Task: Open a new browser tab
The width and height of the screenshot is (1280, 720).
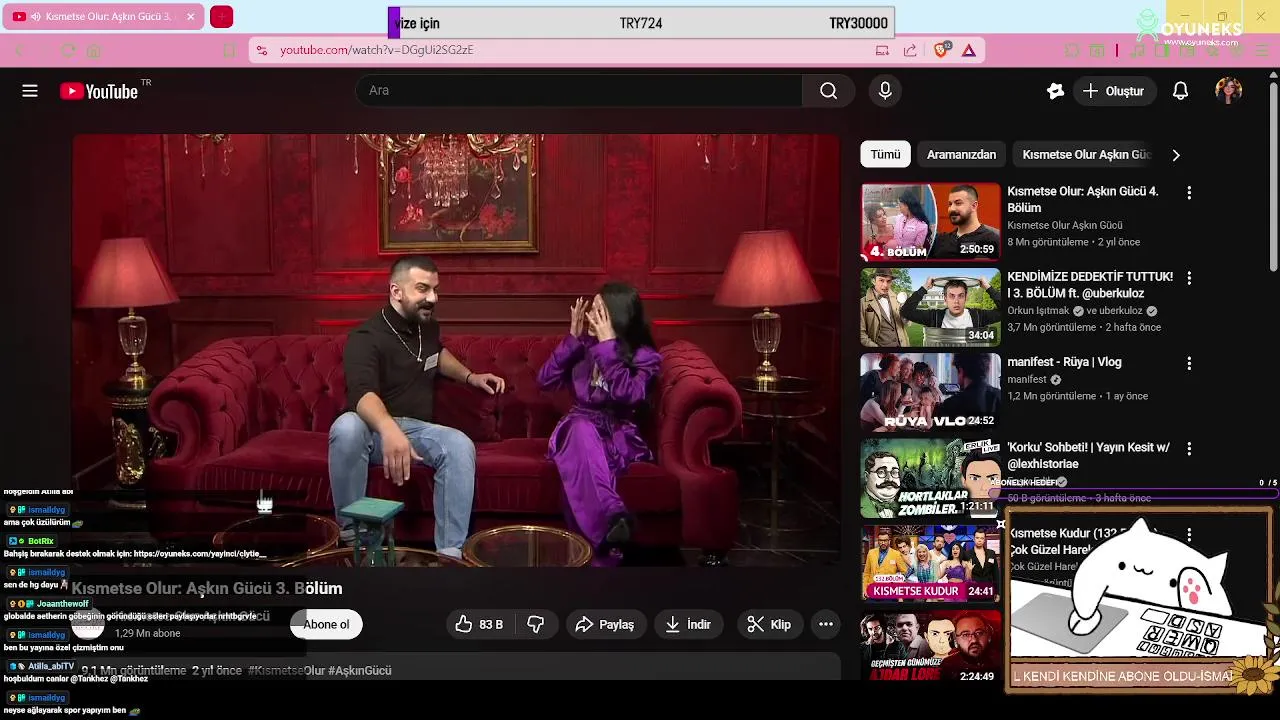Action: coord(222,17)
